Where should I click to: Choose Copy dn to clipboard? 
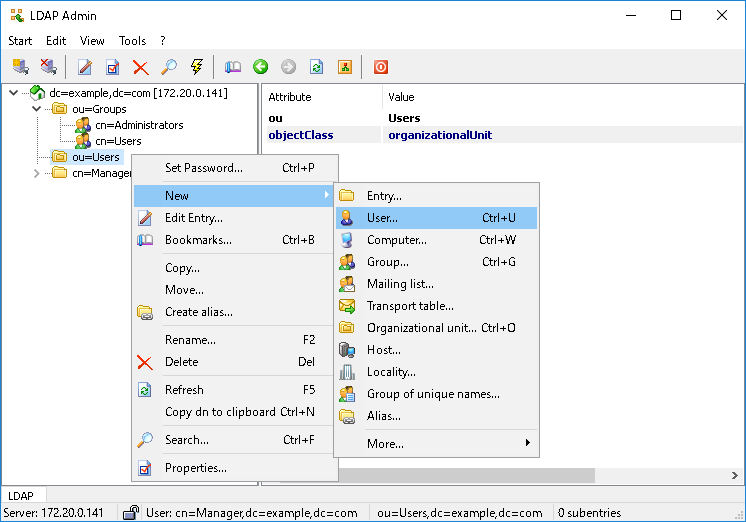(235, 412)
